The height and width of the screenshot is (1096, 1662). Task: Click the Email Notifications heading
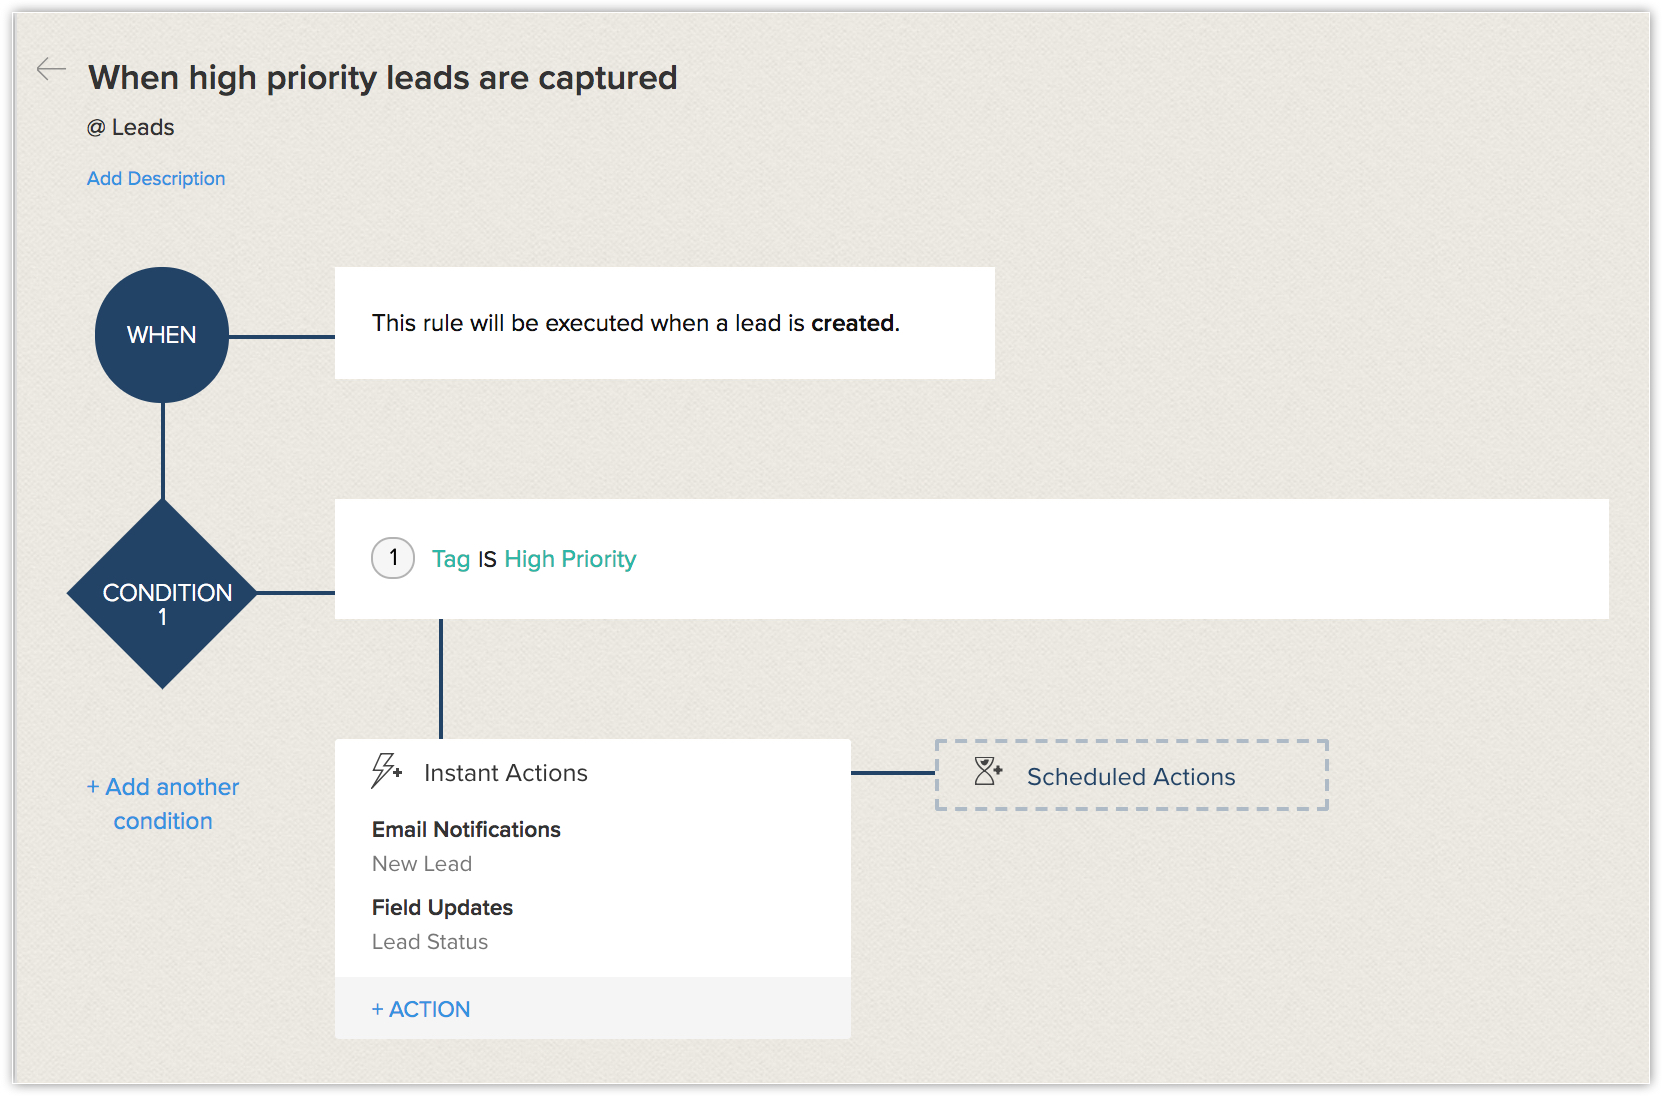[466, 829]
